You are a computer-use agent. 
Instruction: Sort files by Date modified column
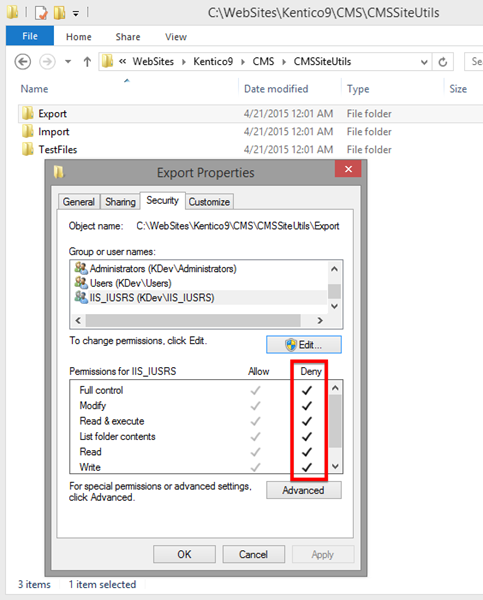(276, 89)
